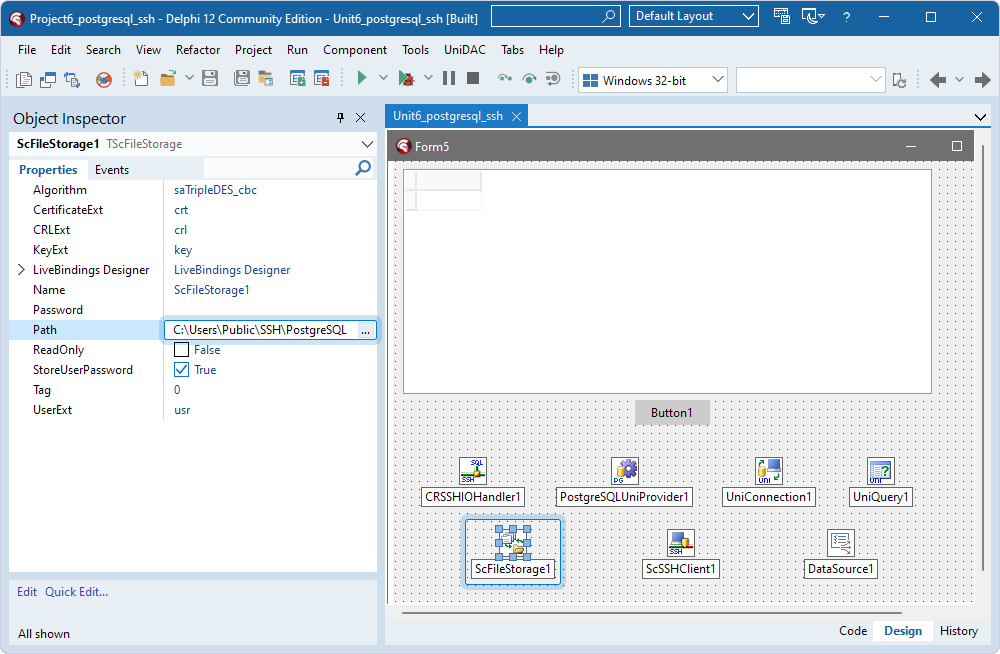The height and width of the screenshot is (654, 1000).
Task: Open the Windows 32-bit platform dropdown
Action: pos(653,80)
